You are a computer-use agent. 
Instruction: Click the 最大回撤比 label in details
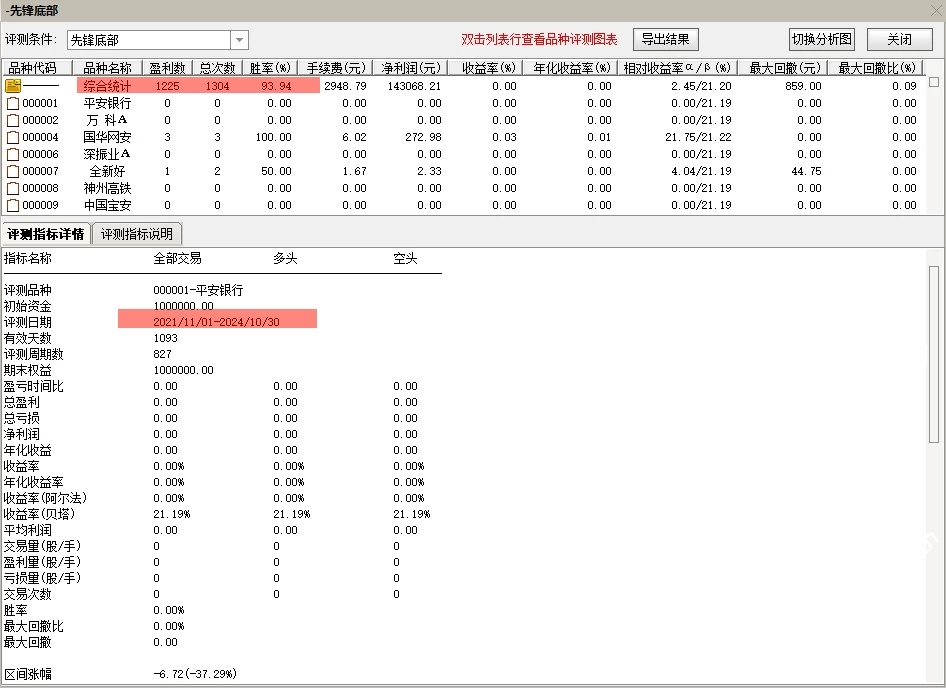[34, 626]
